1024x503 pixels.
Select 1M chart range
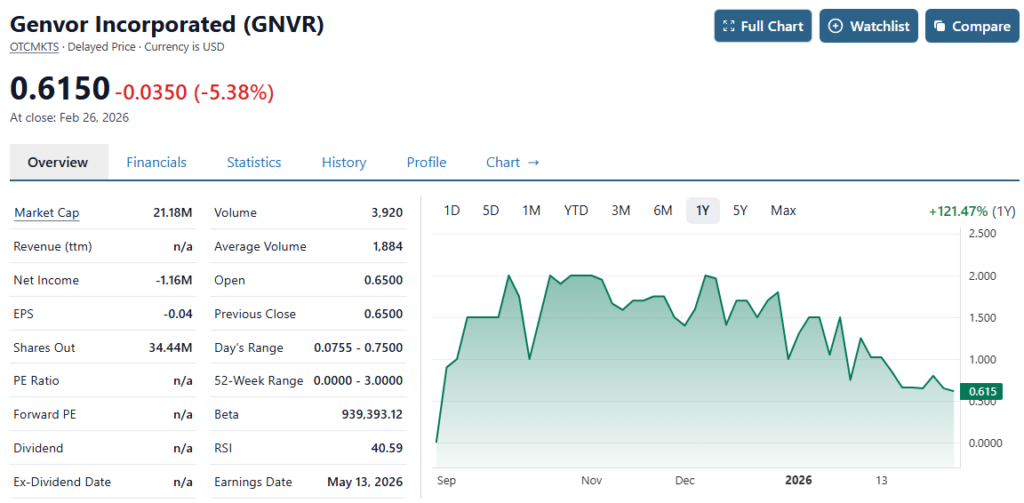tap(531, 210)
